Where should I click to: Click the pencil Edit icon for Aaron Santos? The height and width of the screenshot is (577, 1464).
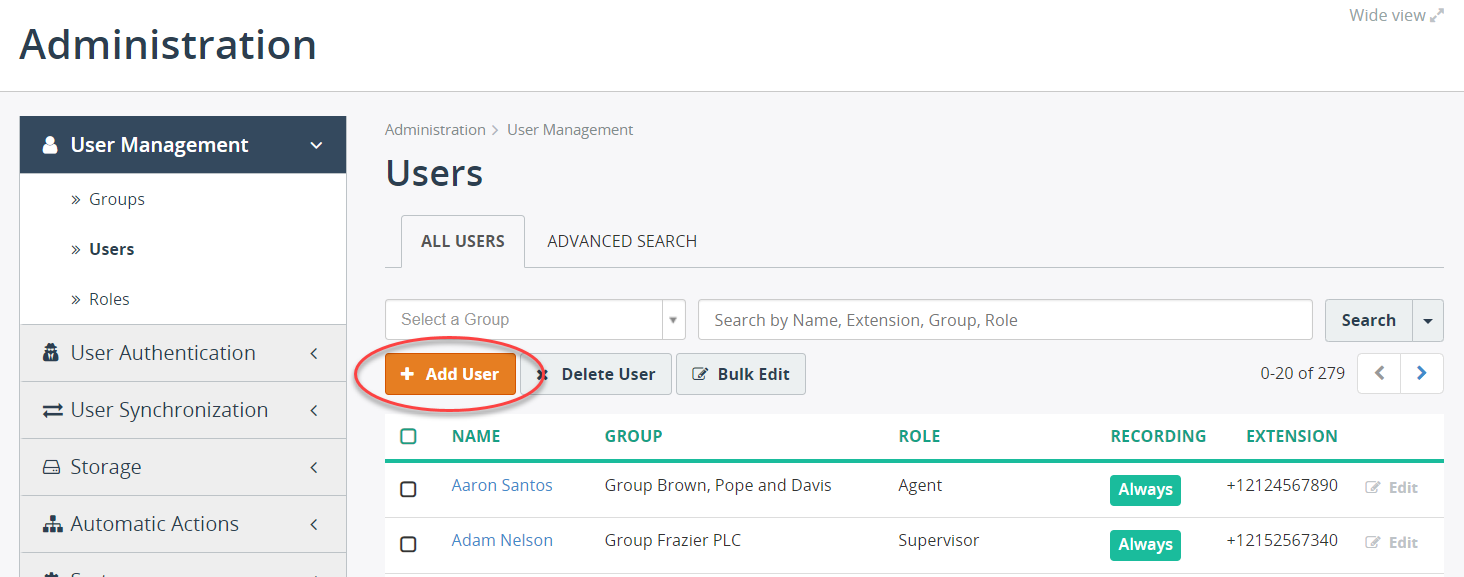click(x=1373, y=488)
